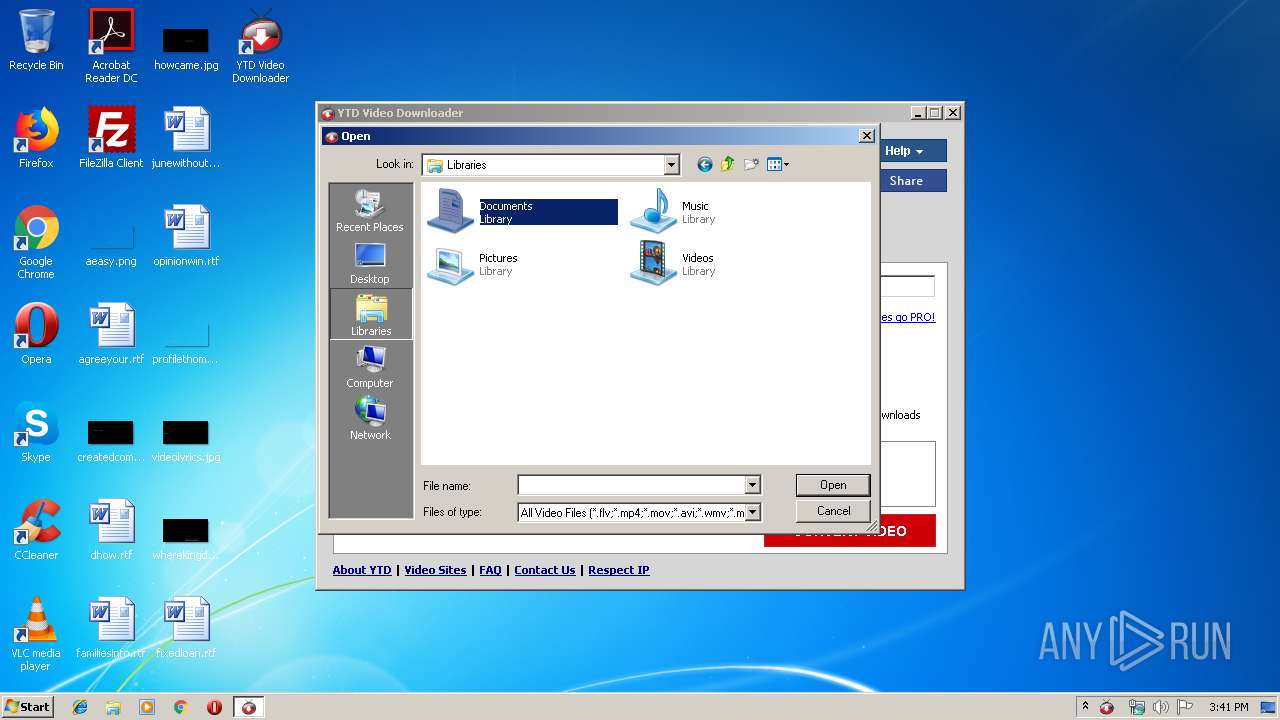Open the Help menu in YTD
The height and width of the screenshot is (720, 1280).
[x=913, y=151]
